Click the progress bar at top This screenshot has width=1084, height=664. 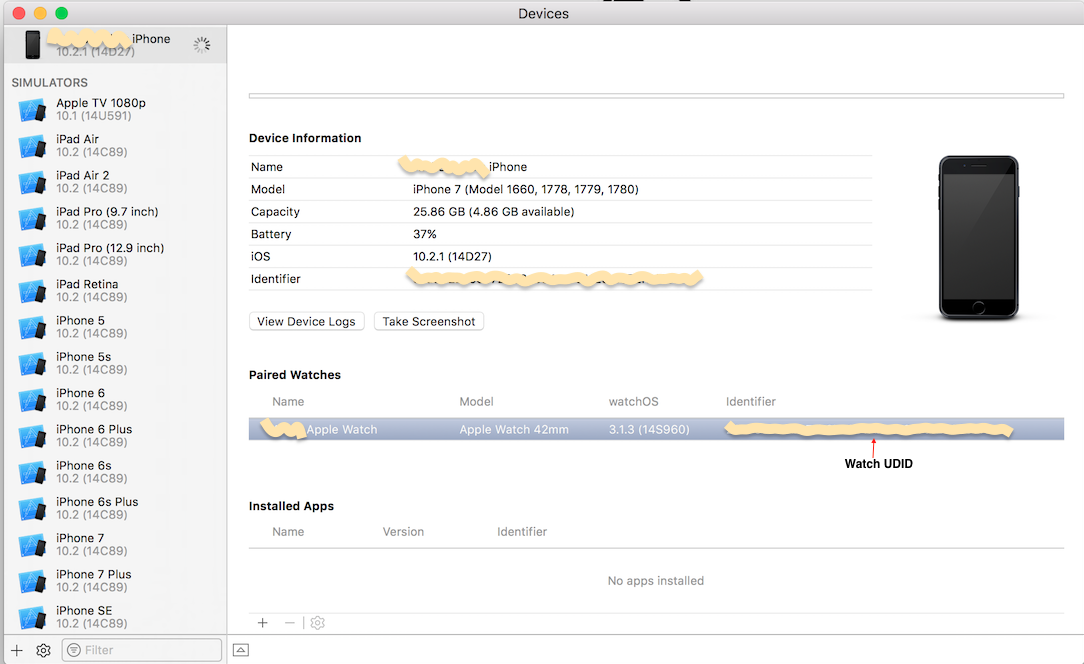point(656,95)
